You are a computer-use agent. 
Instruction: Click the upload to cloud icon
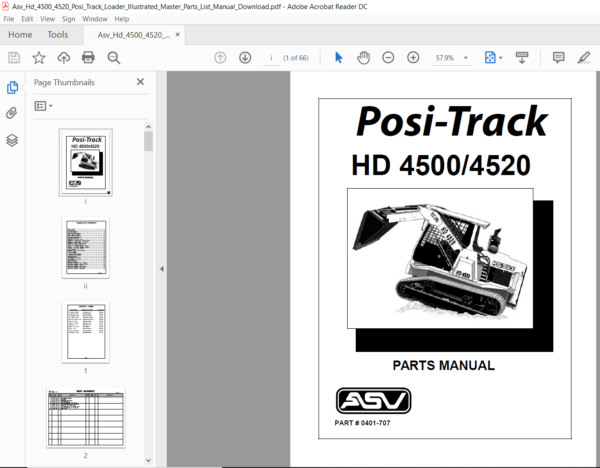(64, 58)
